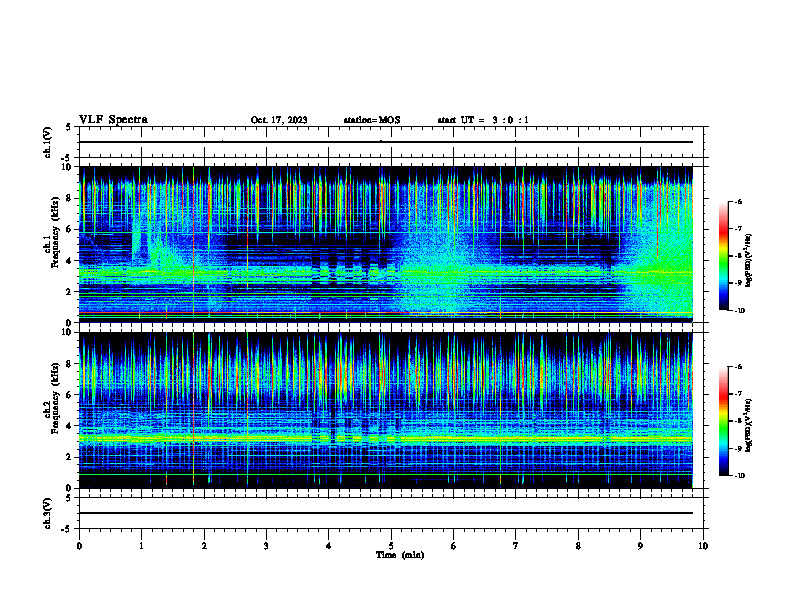Image resolution: width=792 pixels, height=612 pixels.
Task: Select the ch.1 "Frequency (kHz)" axis label
Action: point(55,232)
